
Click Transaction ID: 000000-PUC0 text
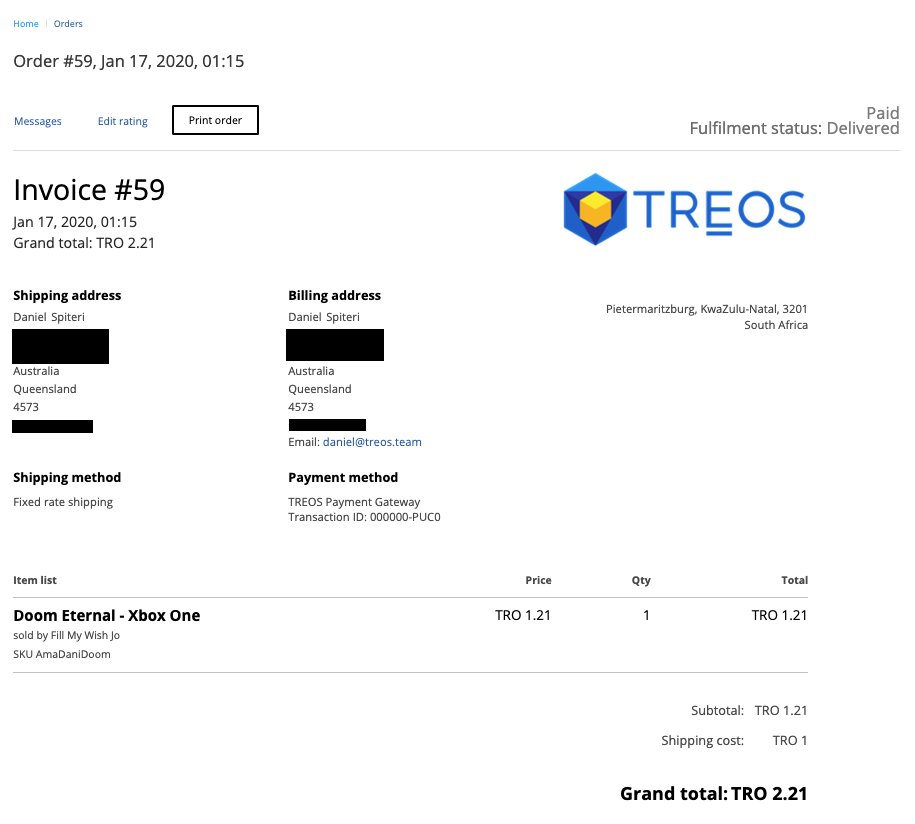click(364, 517)
